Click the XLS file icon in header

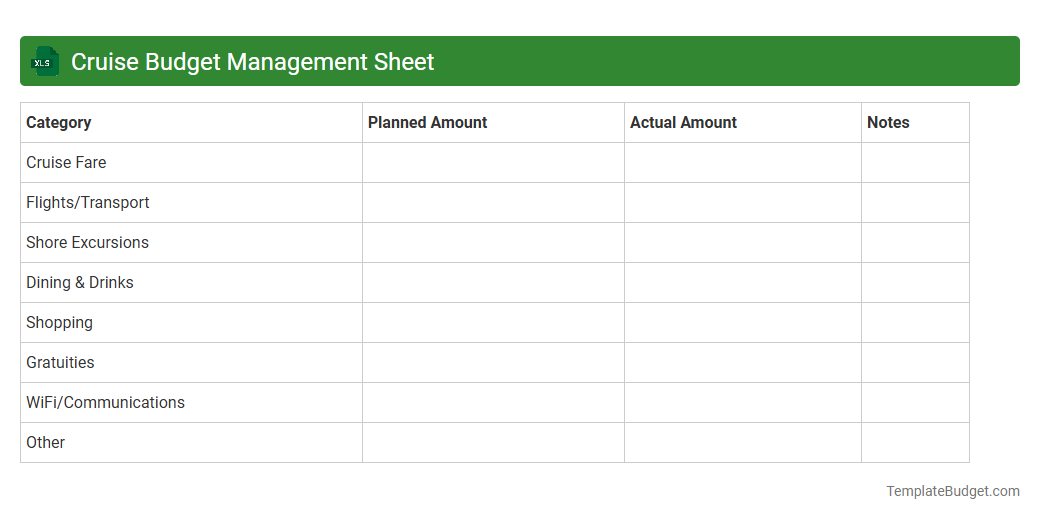44,61
